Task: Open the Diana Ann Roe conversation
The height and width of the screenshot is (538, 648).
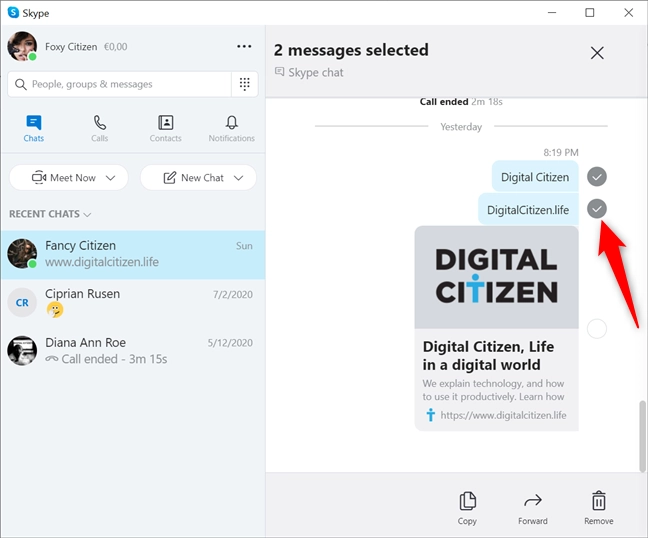Action: [133, 351]
